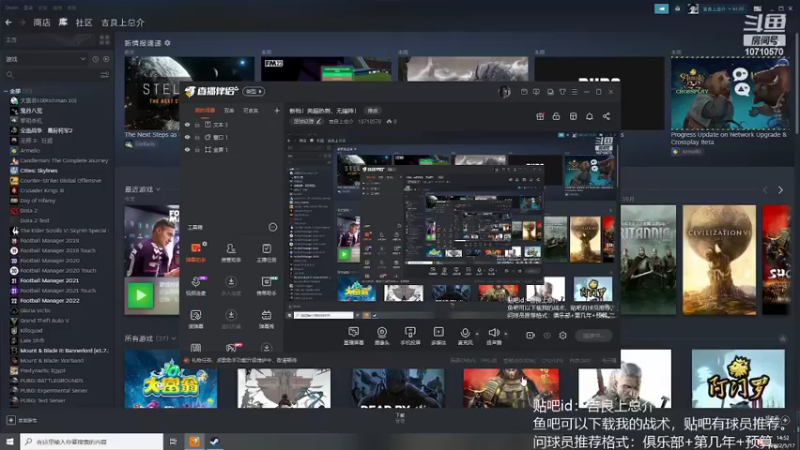Click the Steam library filter sliders icon
This screenshot has width=800, height=450.
tap(105, 75)
